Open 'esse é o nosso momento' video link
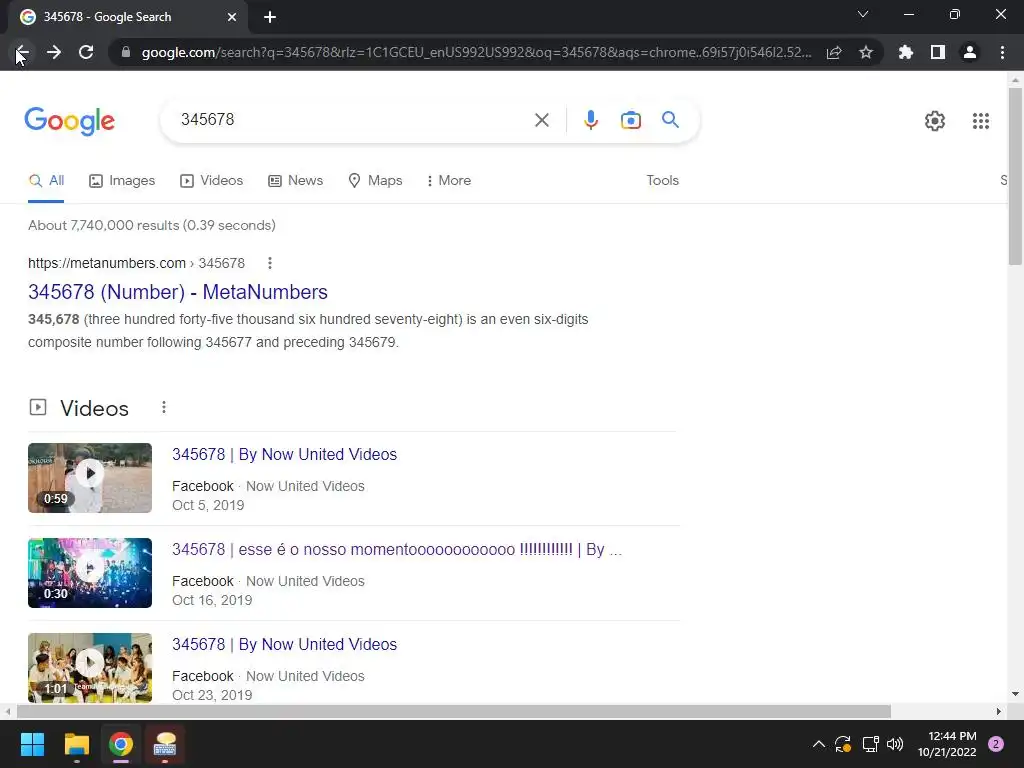 [397, 550]
